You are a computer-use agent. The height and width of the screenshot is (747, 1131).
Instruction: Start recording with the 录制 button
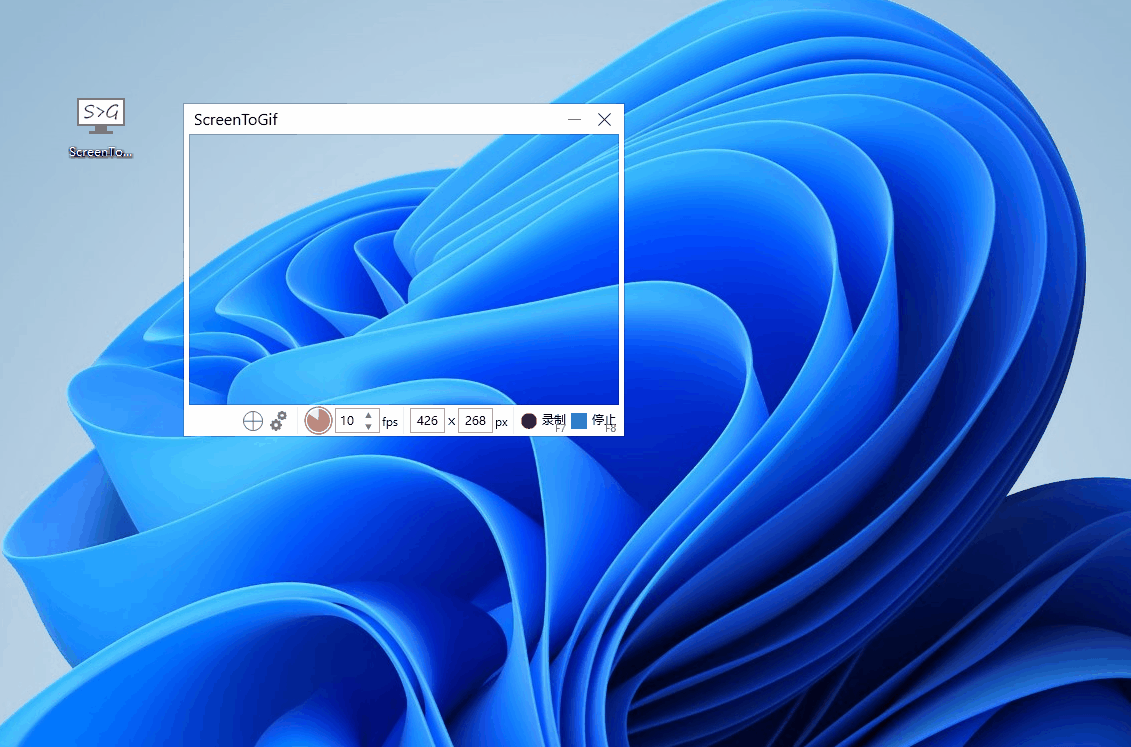pyautogui.click(x=544, y=421)
